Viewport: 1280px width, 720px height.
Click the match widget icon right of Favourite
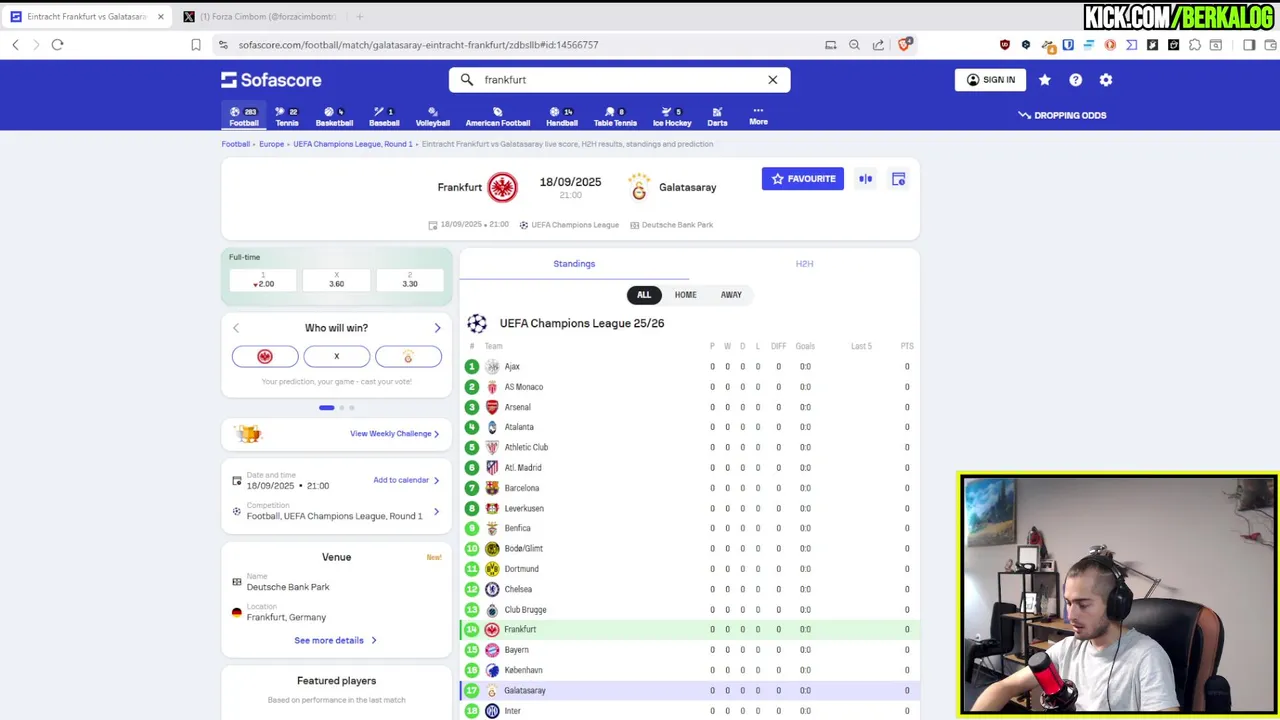(x=898, y=179)
